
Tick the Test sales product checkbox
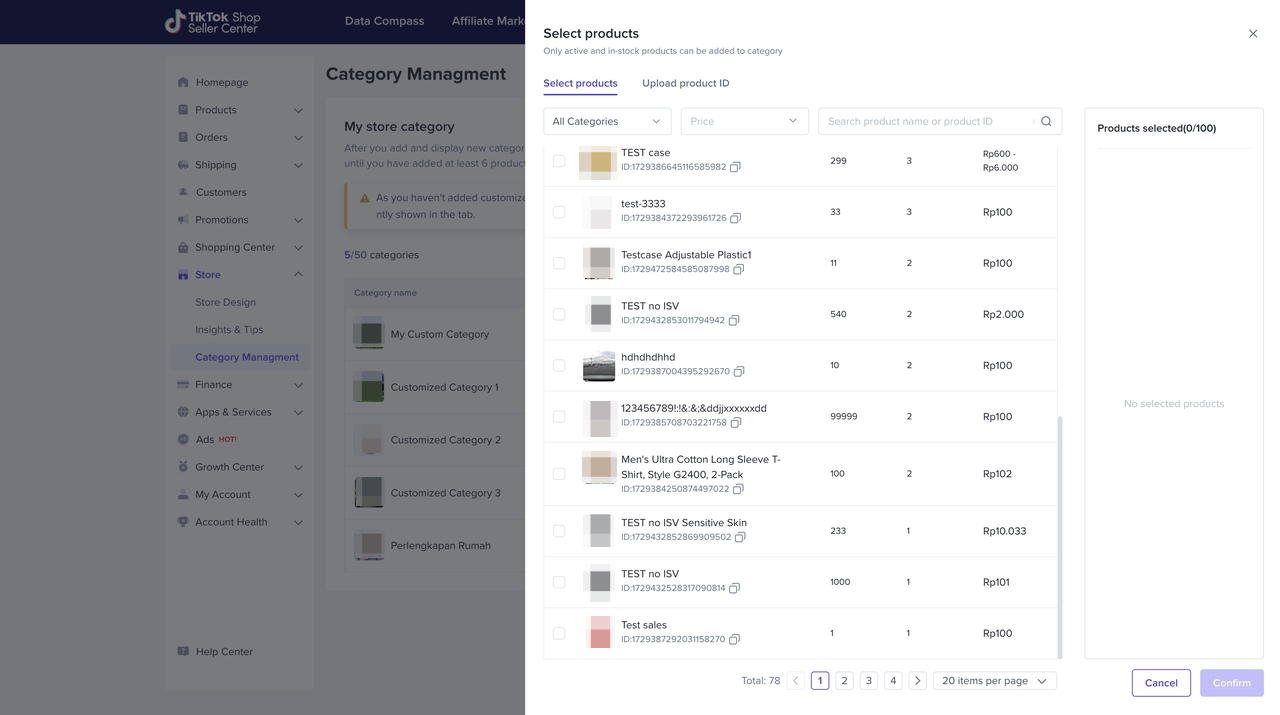(559, 633)
